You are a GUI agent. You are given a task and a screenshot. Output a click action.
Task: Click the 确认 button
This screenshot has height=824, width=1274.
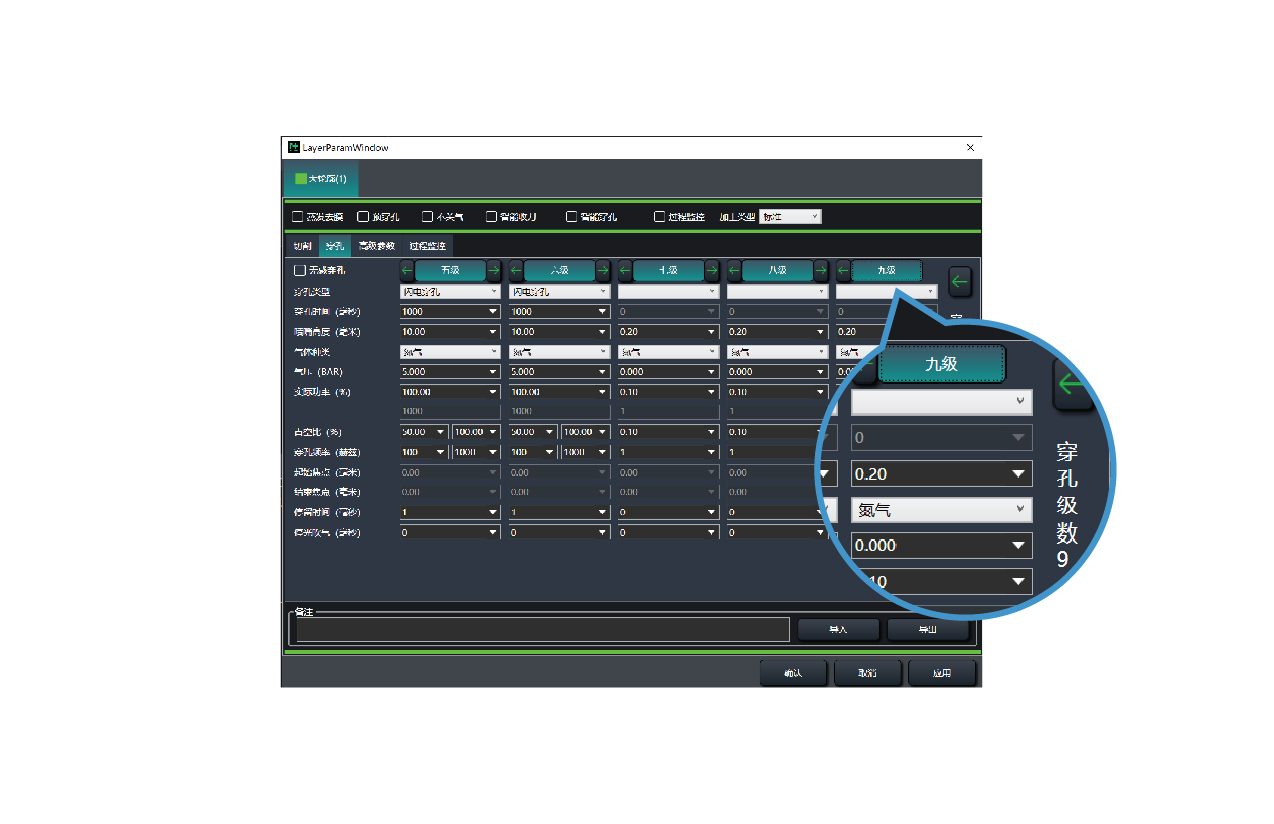pos(793,674)
